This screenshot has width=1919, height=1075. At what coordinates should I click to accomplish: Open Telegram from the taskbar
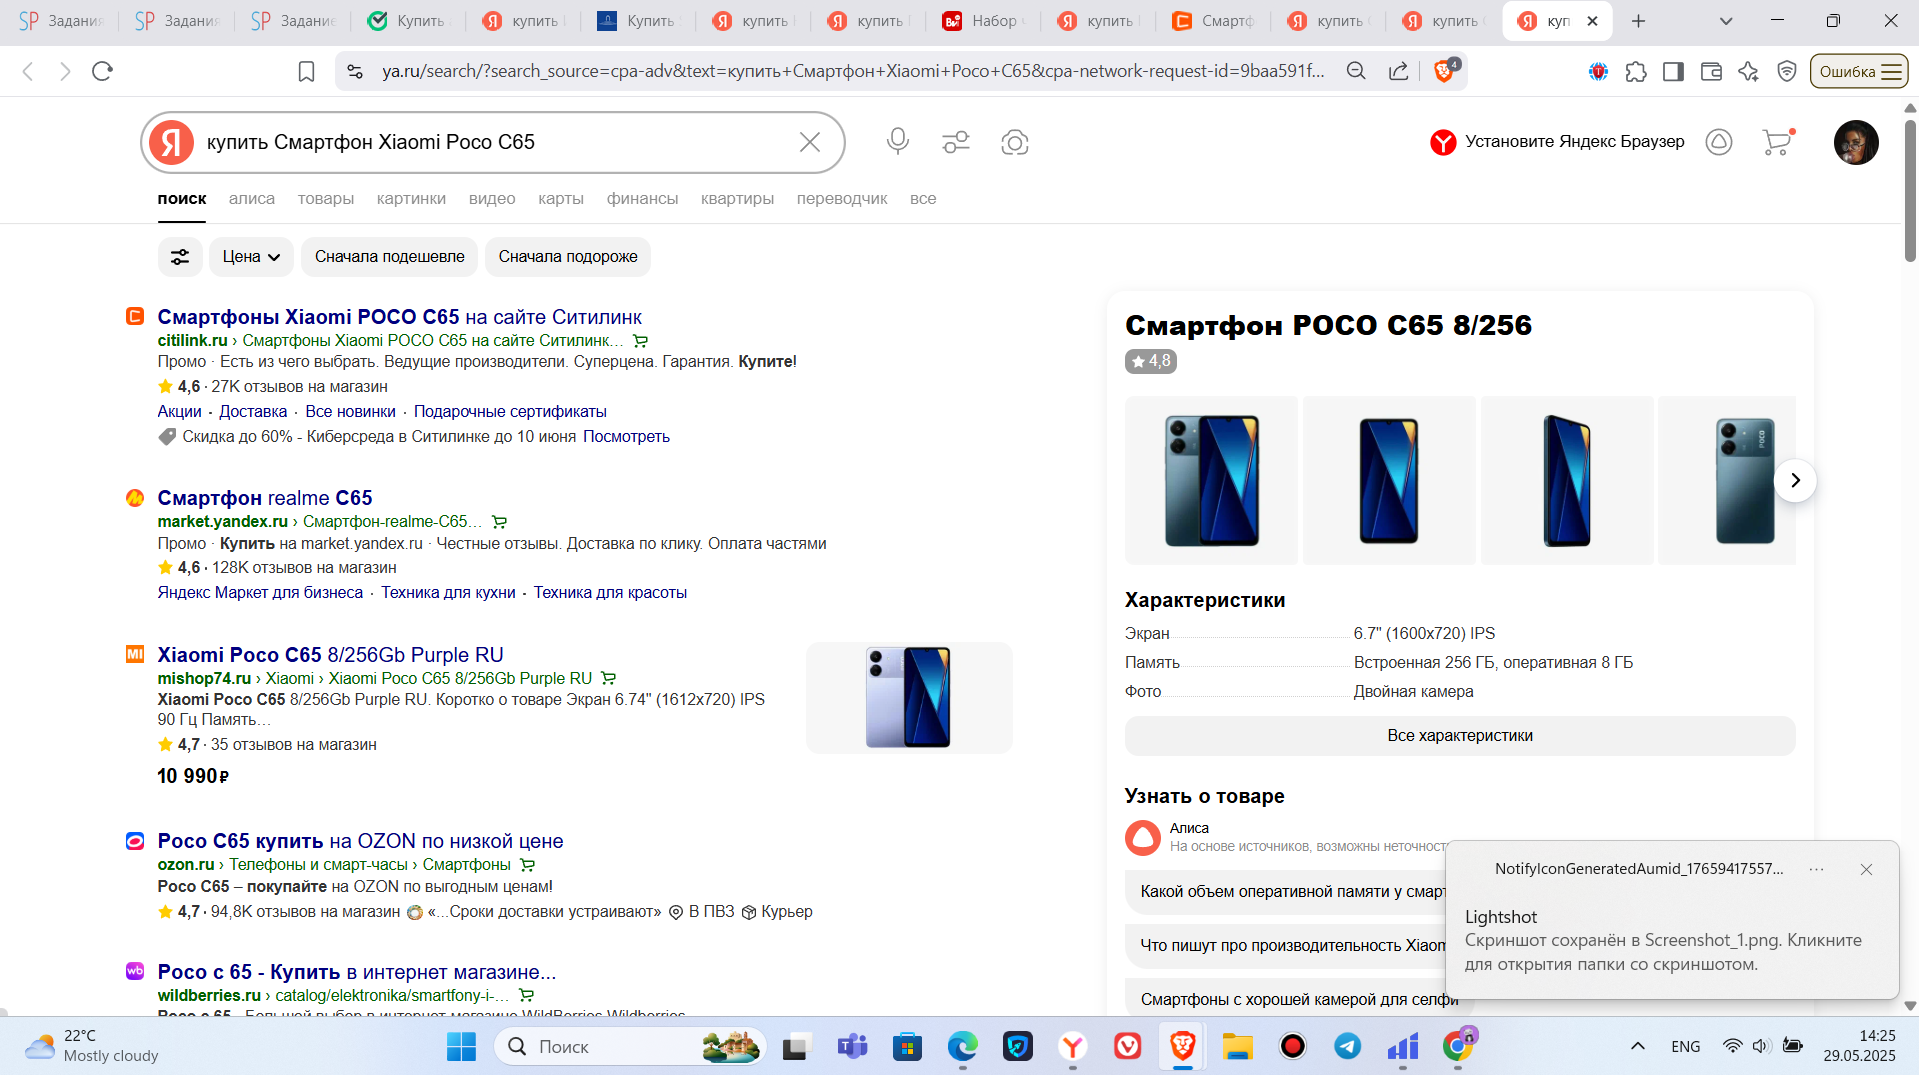point(1348,1046)
